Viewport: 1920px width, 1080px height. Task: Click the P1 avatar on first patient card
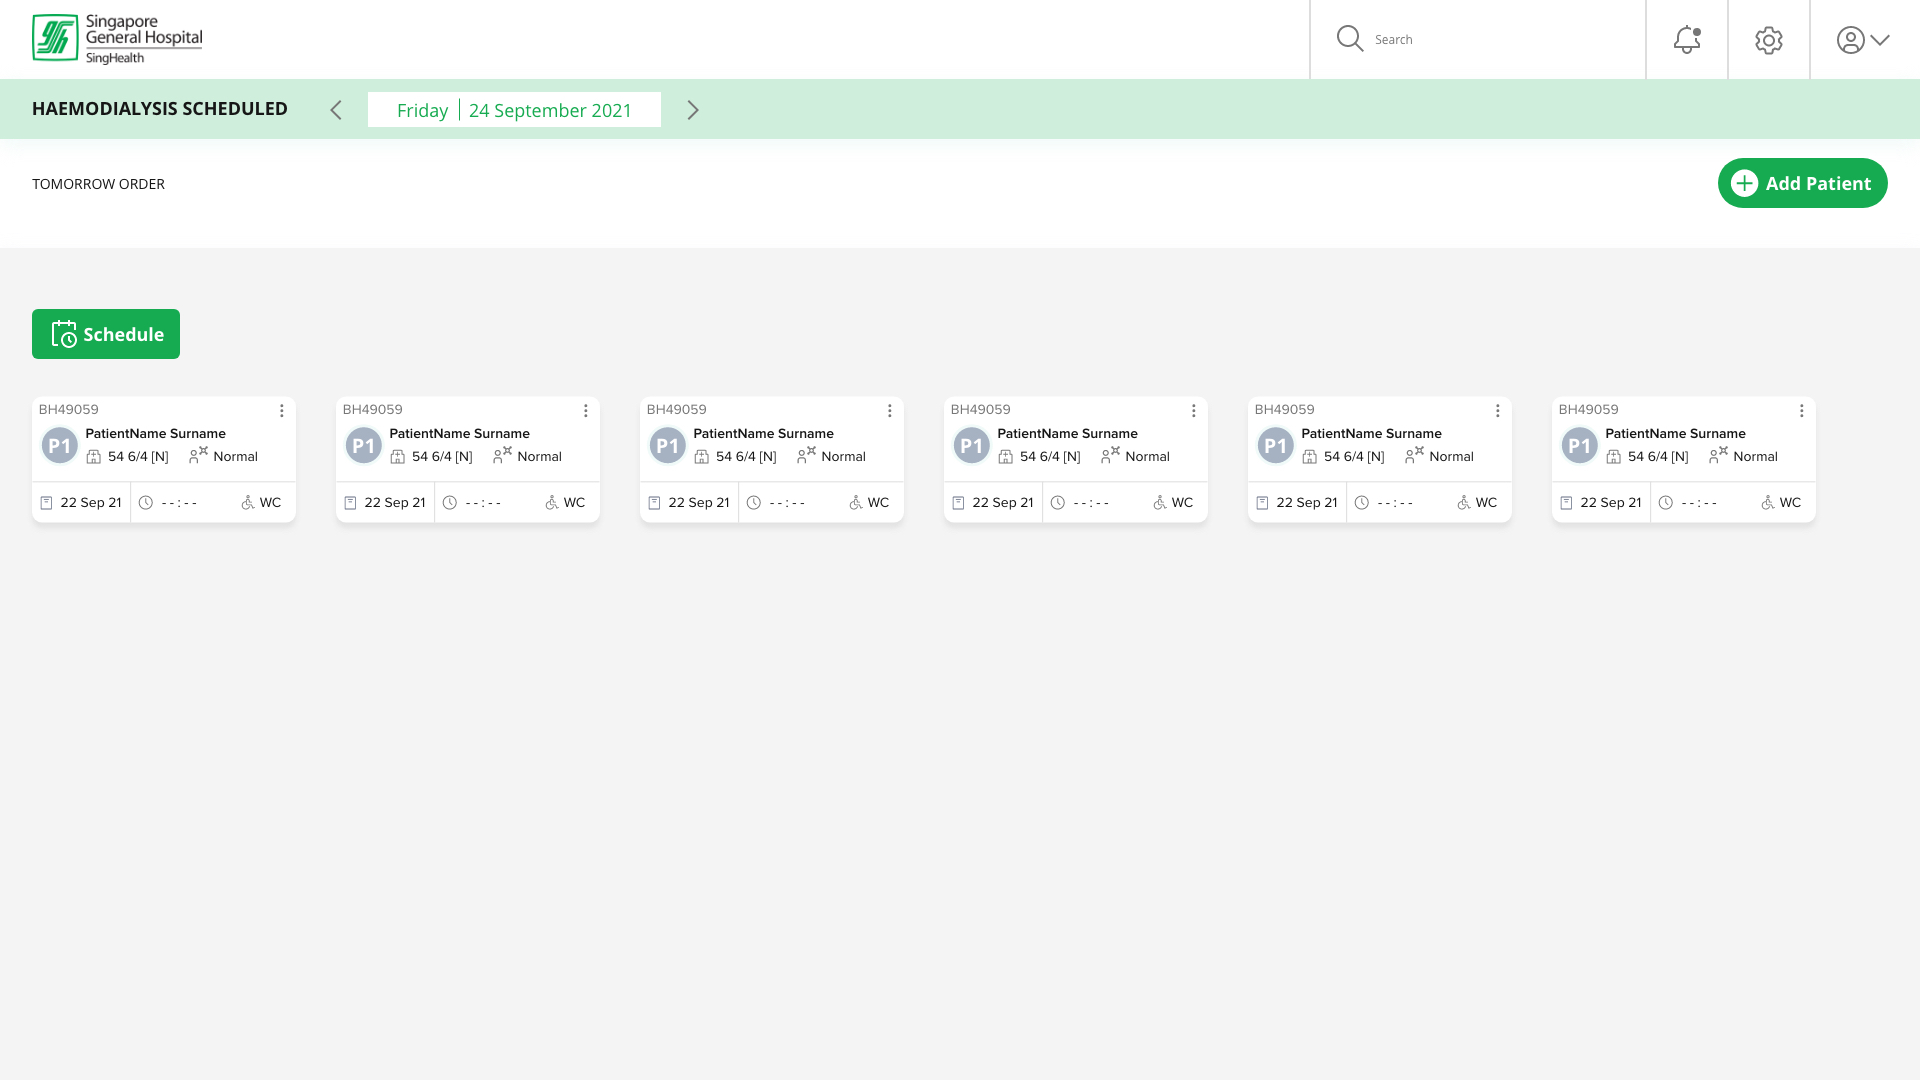pos(60,446)
